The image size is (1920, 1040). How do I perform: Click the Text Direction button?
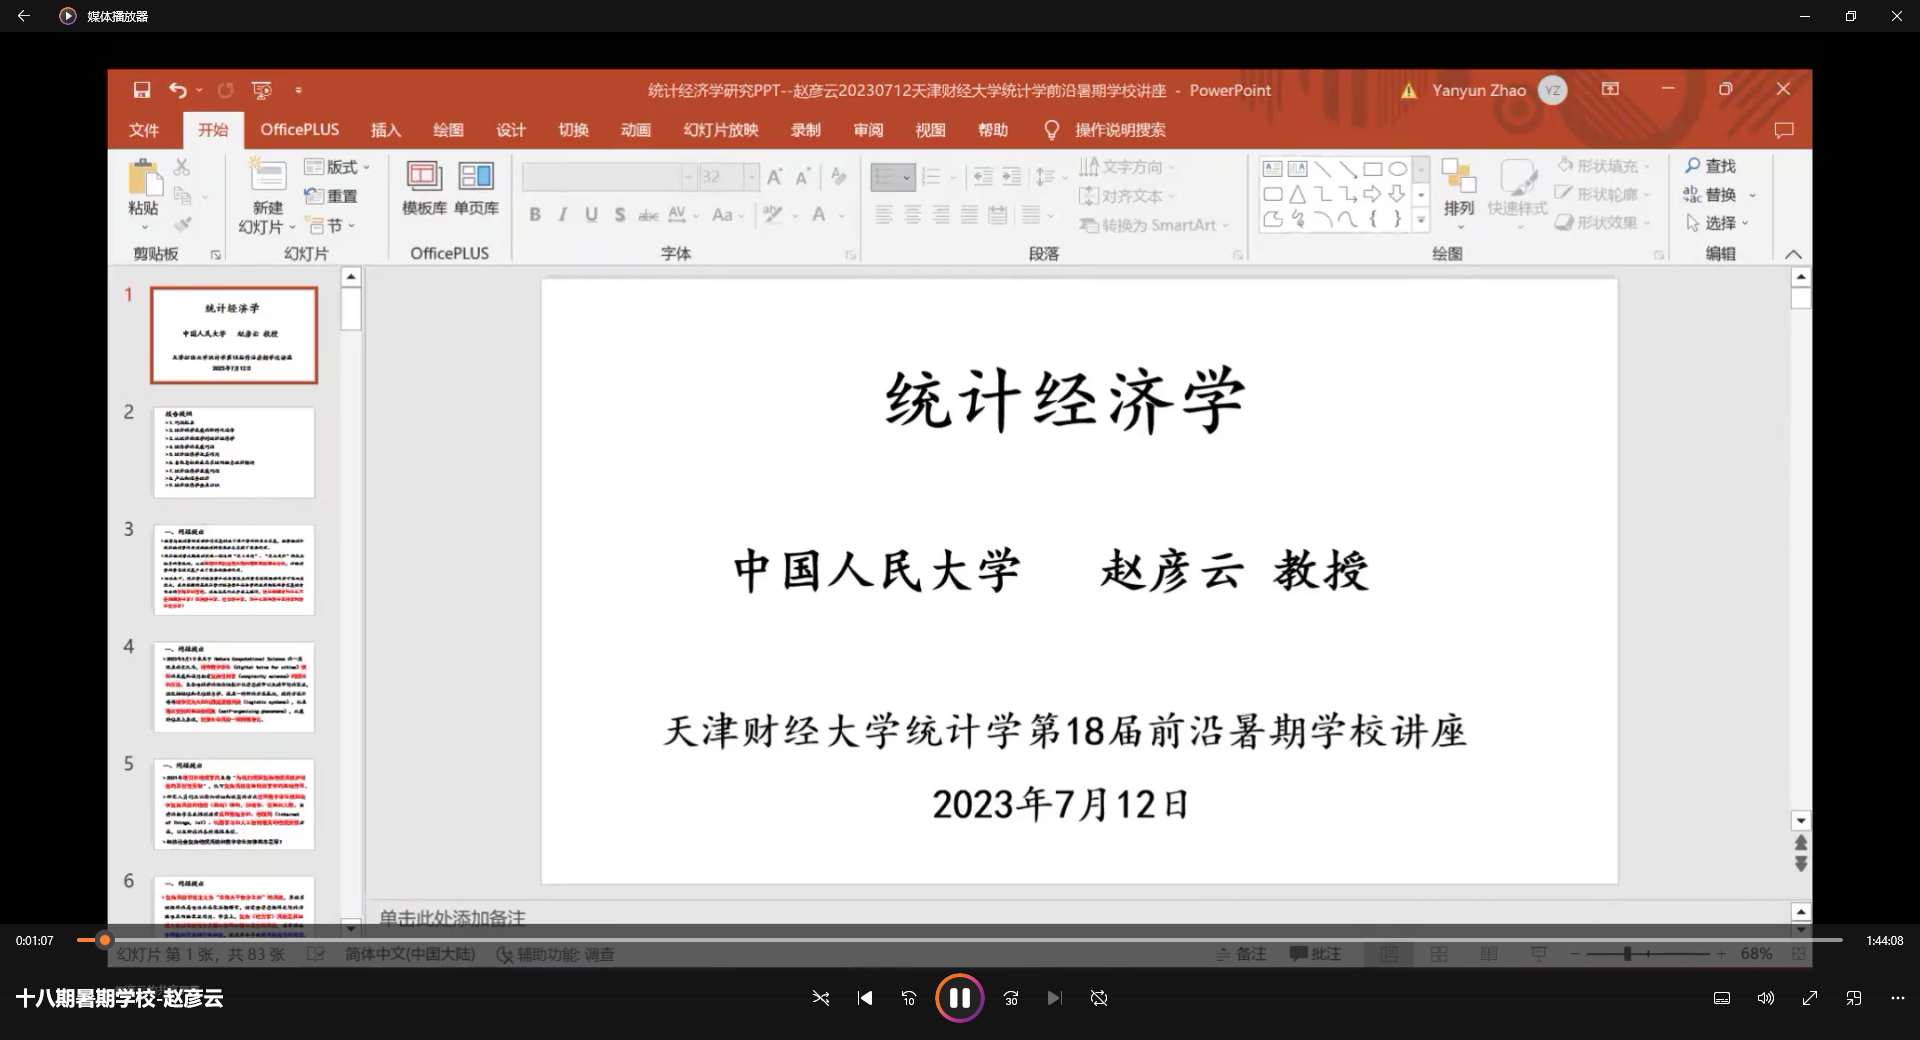1127,167
